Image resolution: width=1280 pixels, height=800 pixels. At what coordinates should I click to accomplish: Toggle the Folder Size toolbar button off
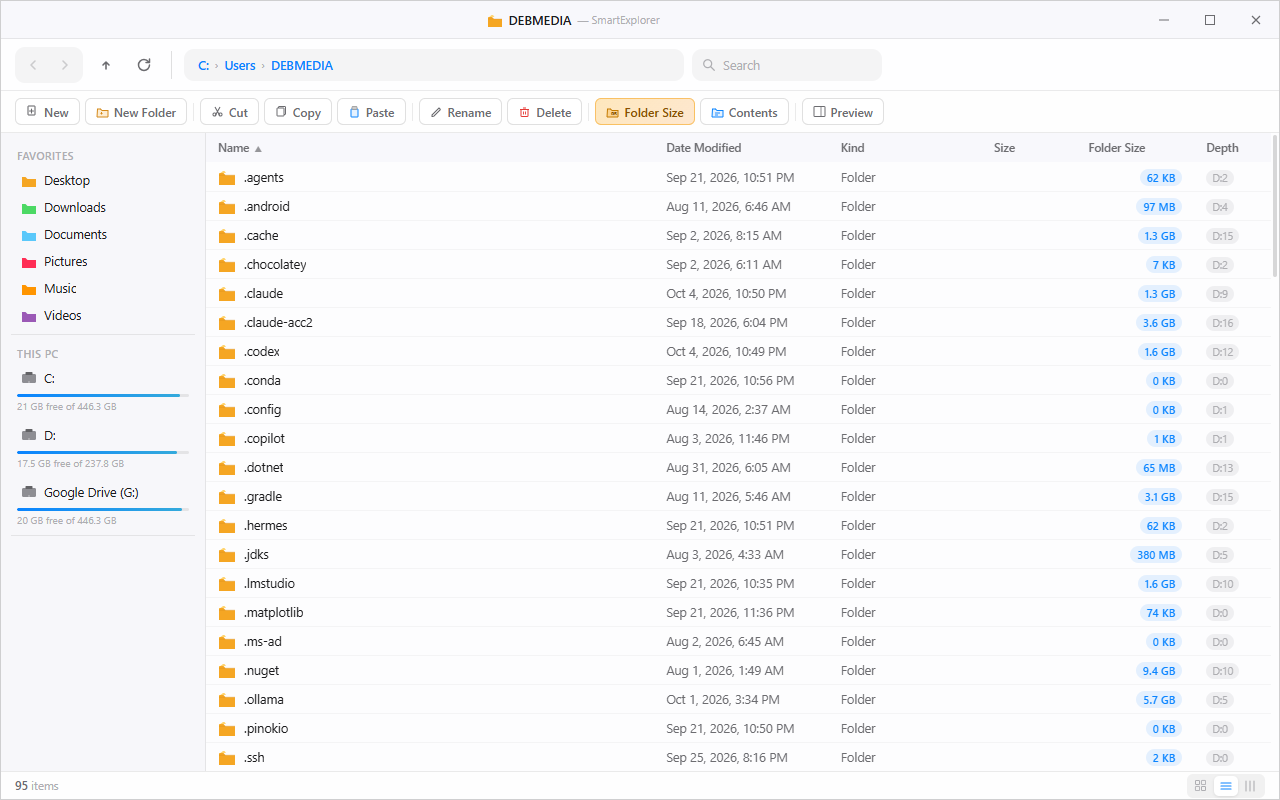645,112
